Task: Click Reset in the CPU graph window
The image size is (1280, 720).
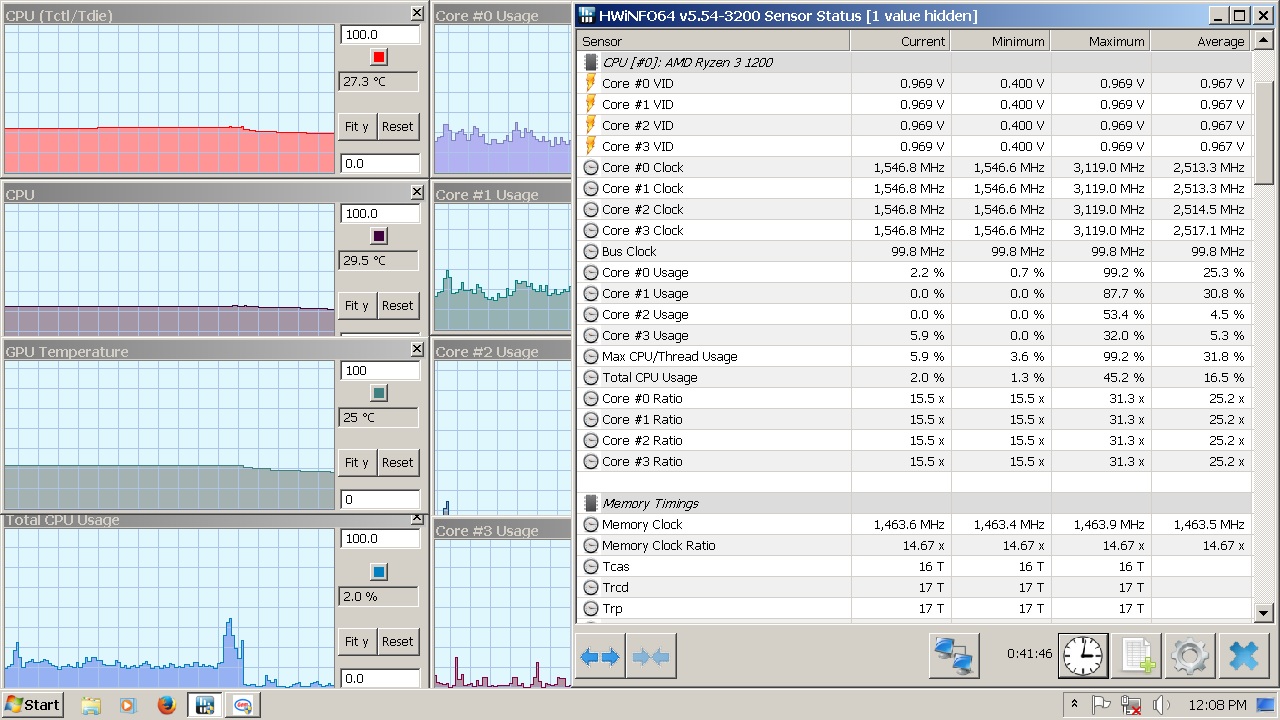Action: point(397,306)
